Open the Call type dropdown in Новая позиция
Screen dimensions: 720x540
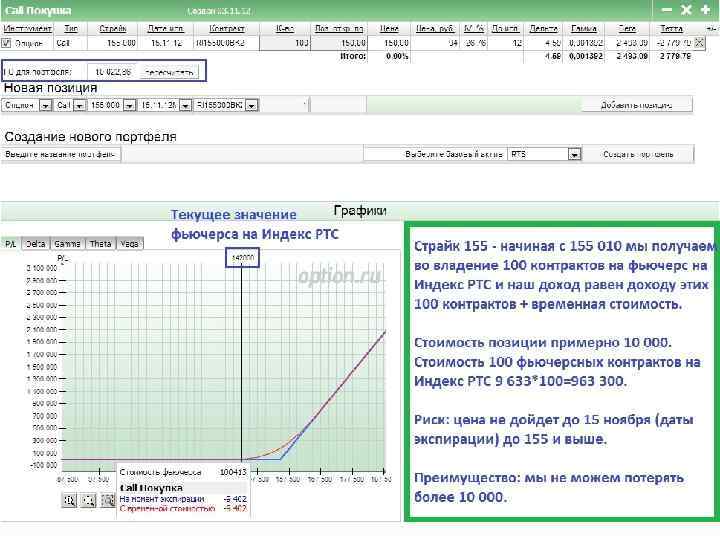(79, 106)
